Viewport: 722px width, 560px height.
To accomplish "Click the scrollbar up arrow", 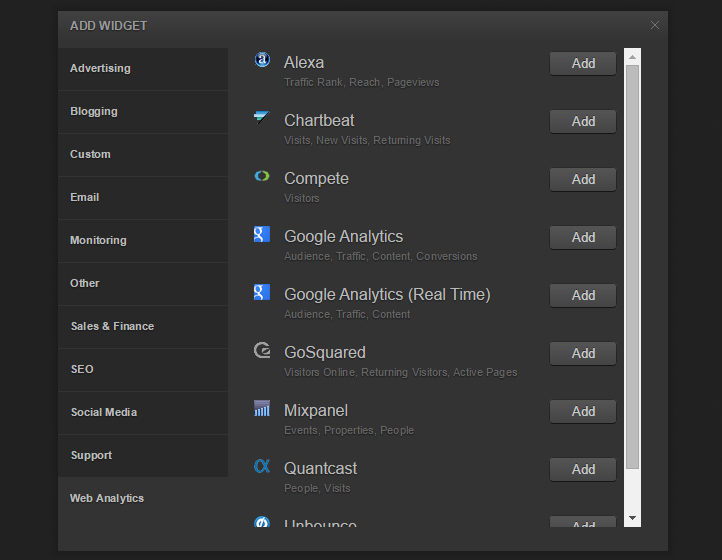I will (632, 57).
